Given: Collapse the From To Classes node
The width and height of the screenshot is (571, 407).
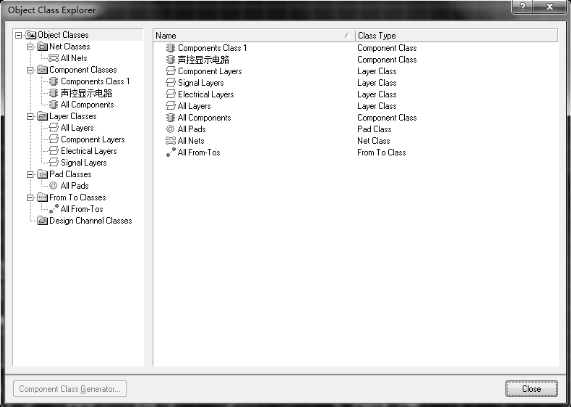Looking at the screenshot, I should pyautogui.click(x=31, y=198).
